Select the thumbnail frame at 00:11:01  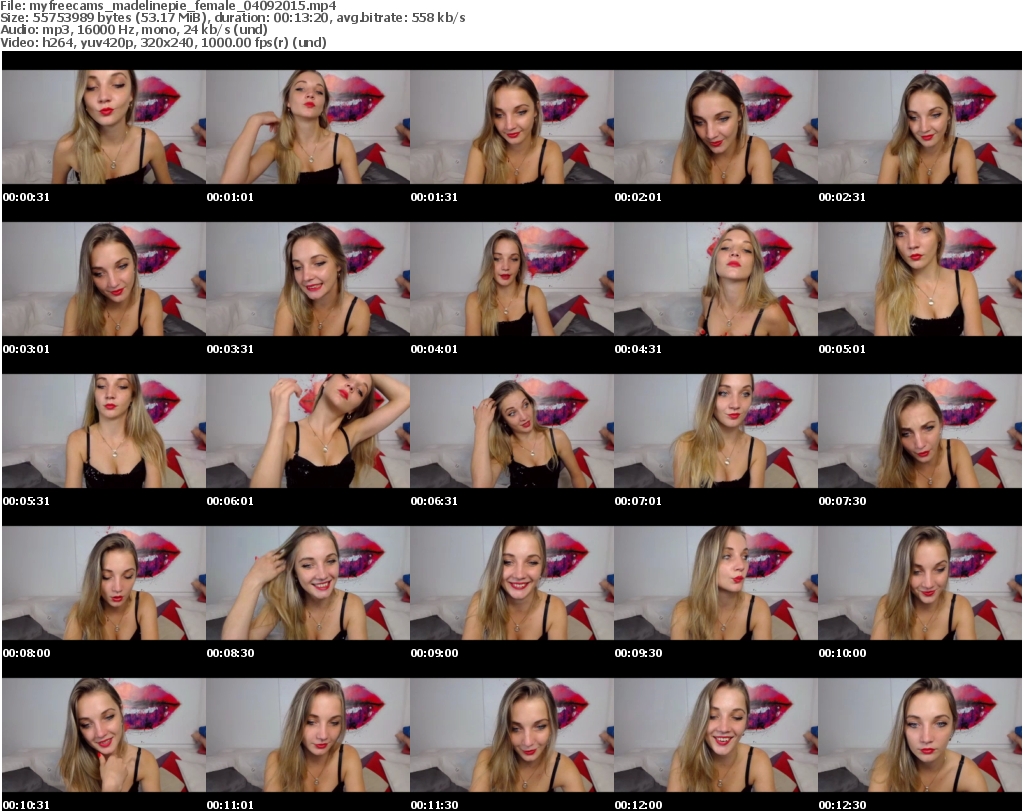click(x=308, y=735)
